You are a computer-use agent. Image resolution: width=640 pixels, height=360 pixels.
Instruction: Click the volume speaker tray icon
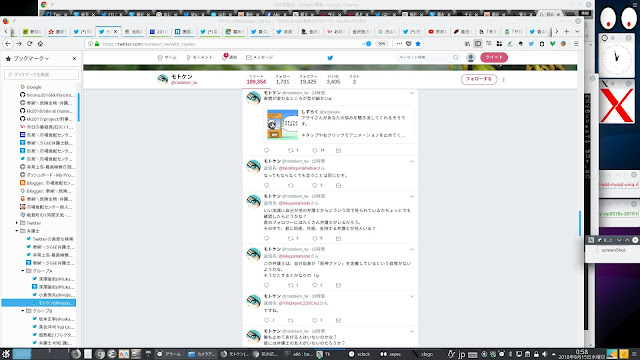(544, 354)
